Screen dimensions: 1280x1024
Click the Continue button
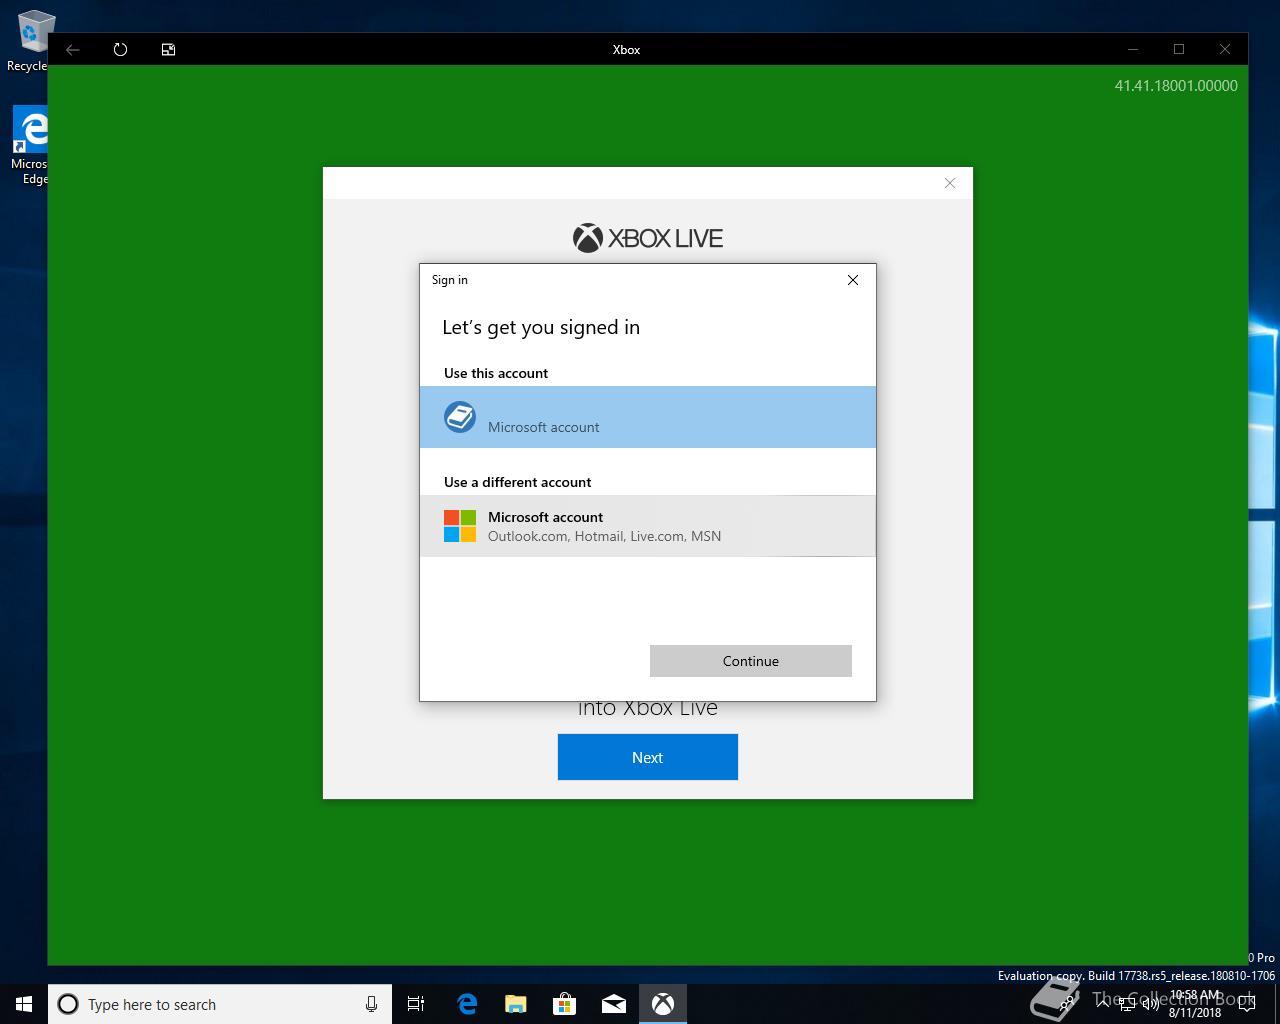751,661
